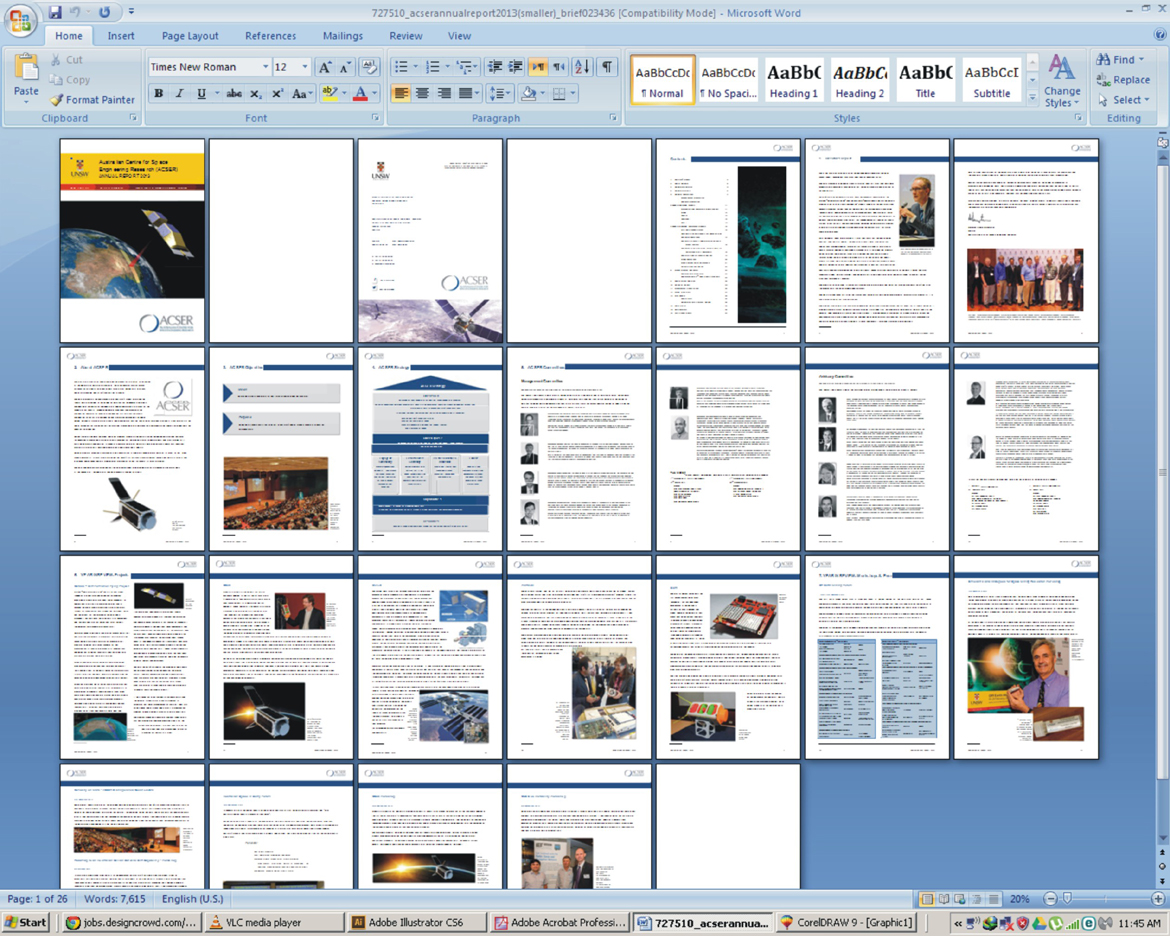This screenshot has width=1170, height=936.
Task: Apply Center text alignment
Action: pos(422,94)
